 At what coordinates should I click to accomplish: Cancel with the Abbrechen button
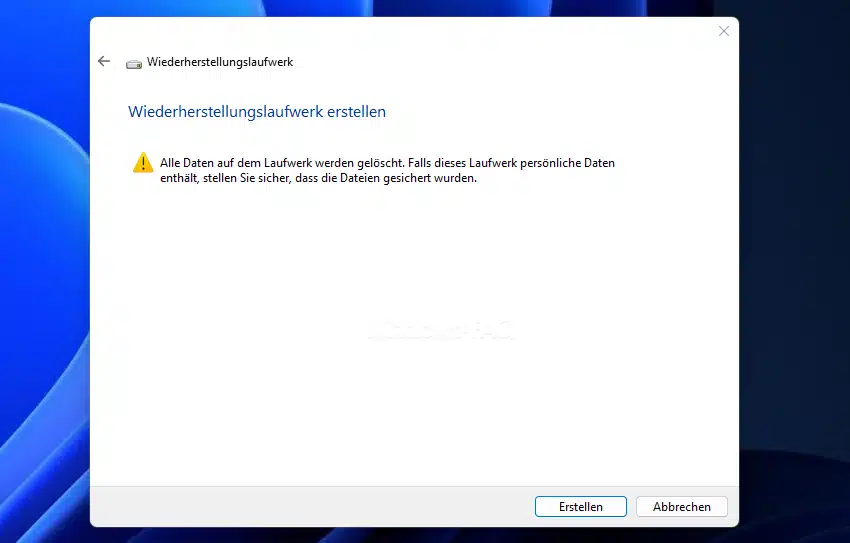click(681, 507)
